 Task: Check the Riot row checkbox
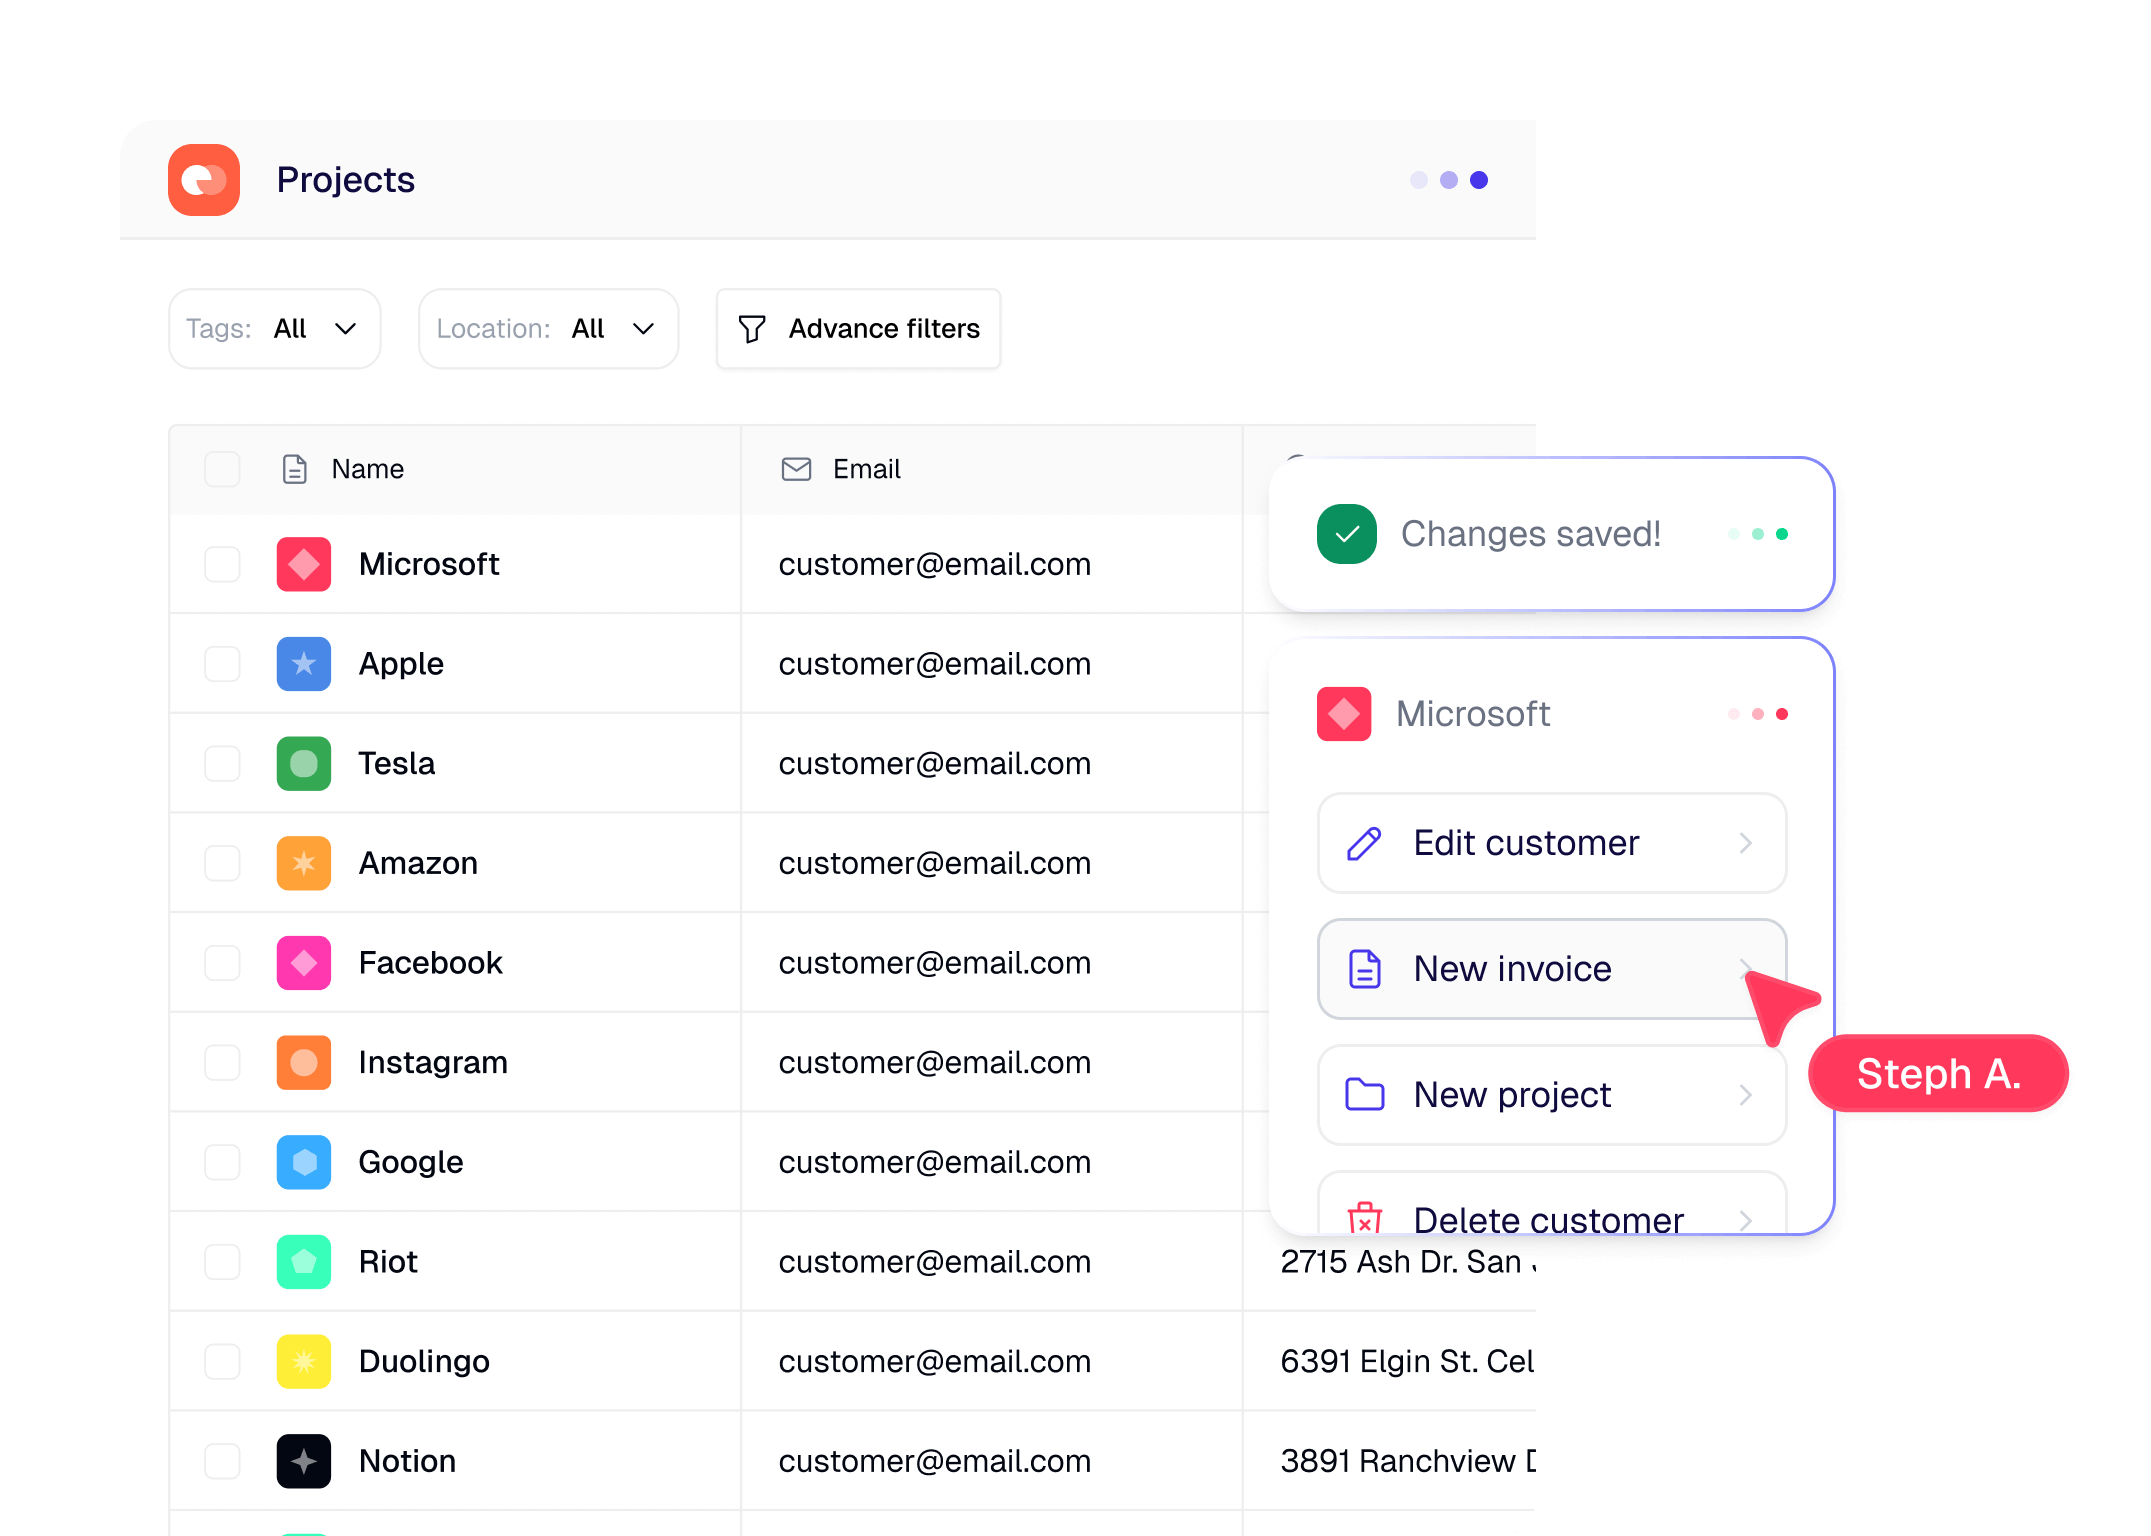click(x=222, y=1262)
